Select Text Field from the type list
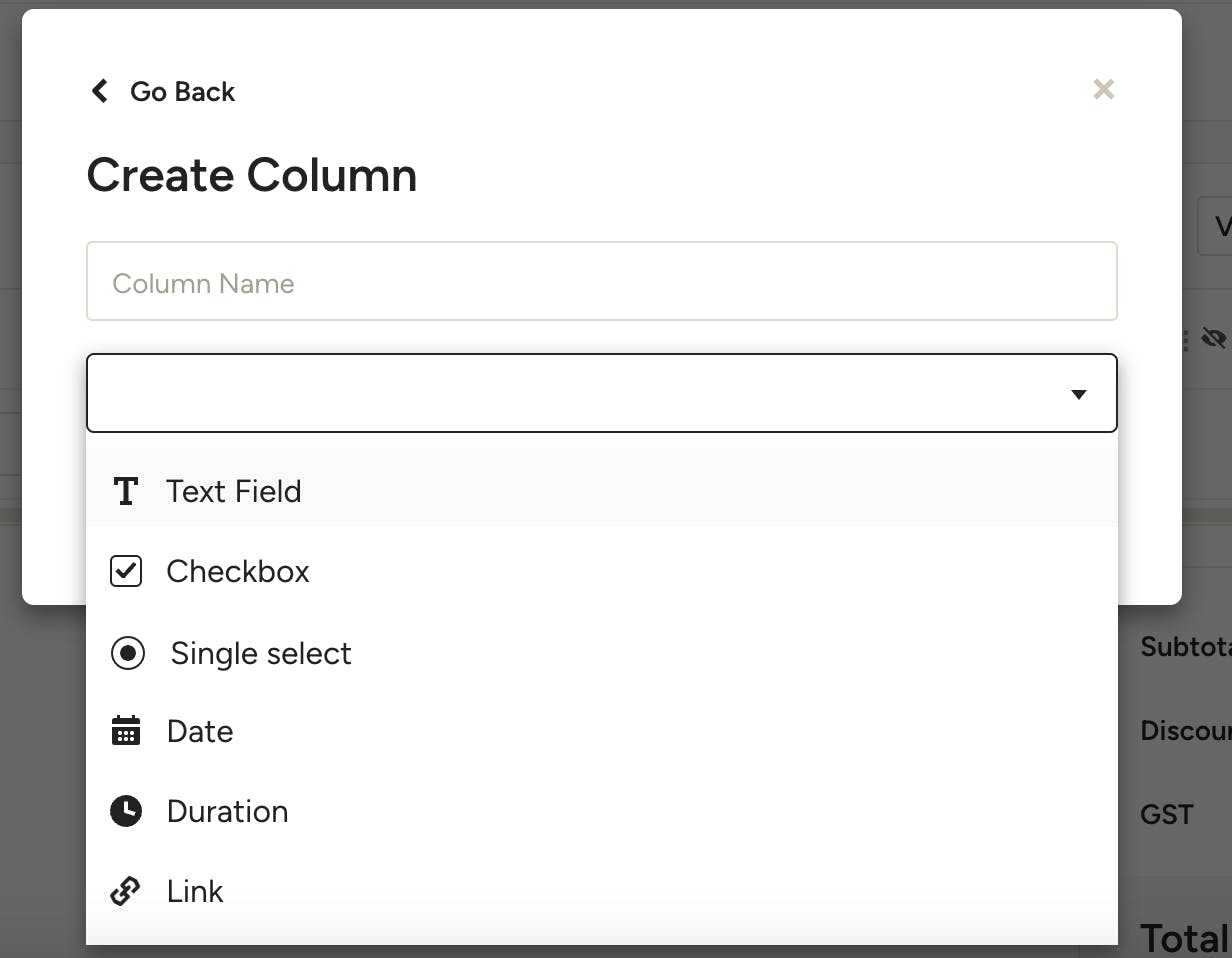This screenshot has width=1232, height=958. tap(234, 491)
